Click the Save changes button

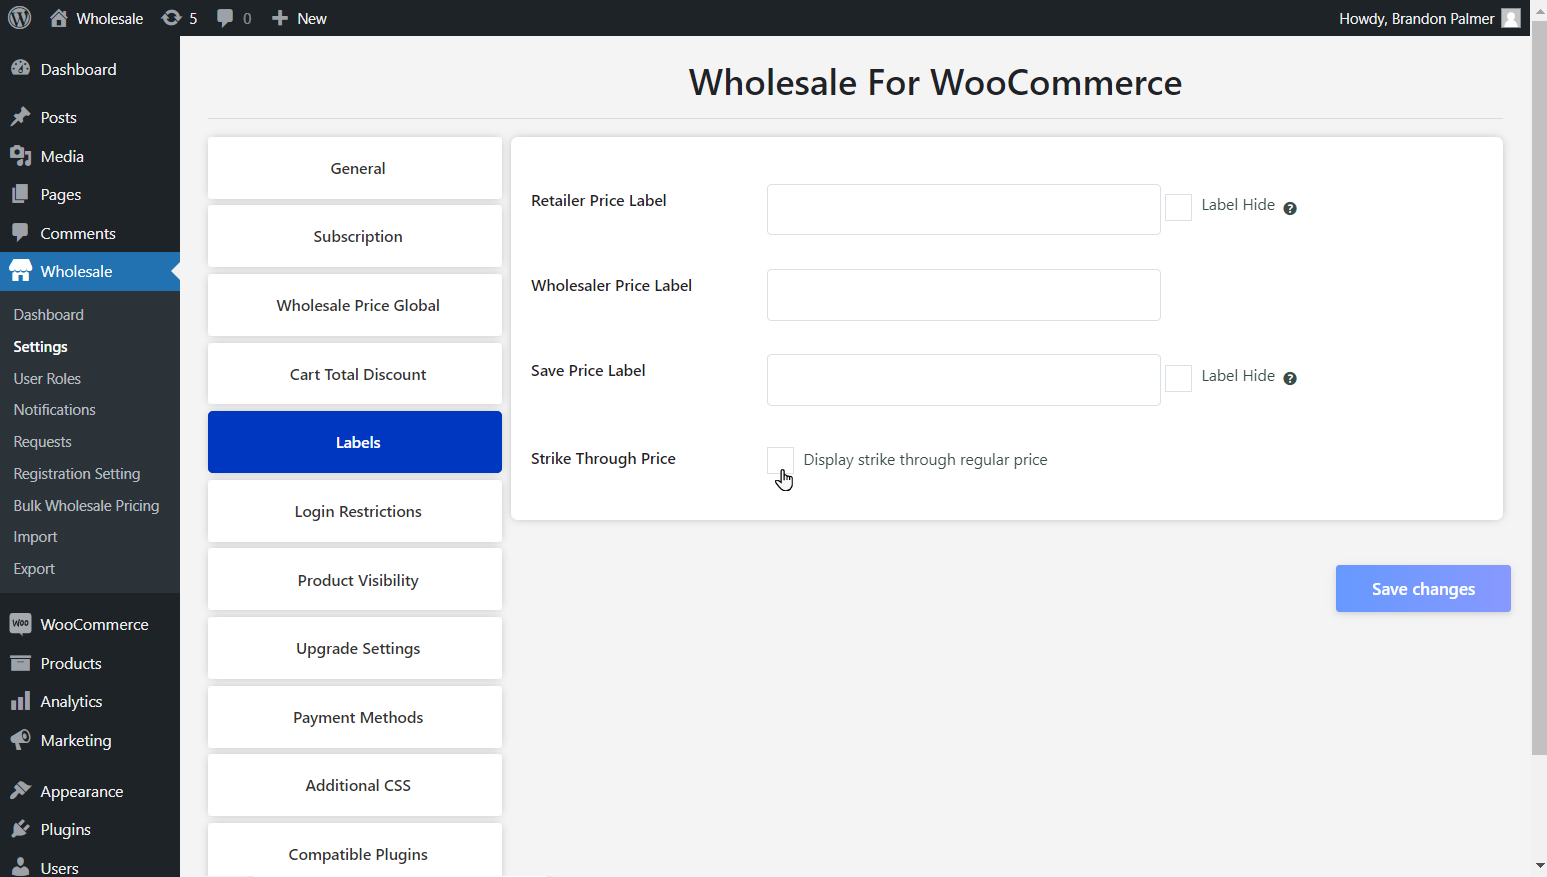coord(1423,589)
